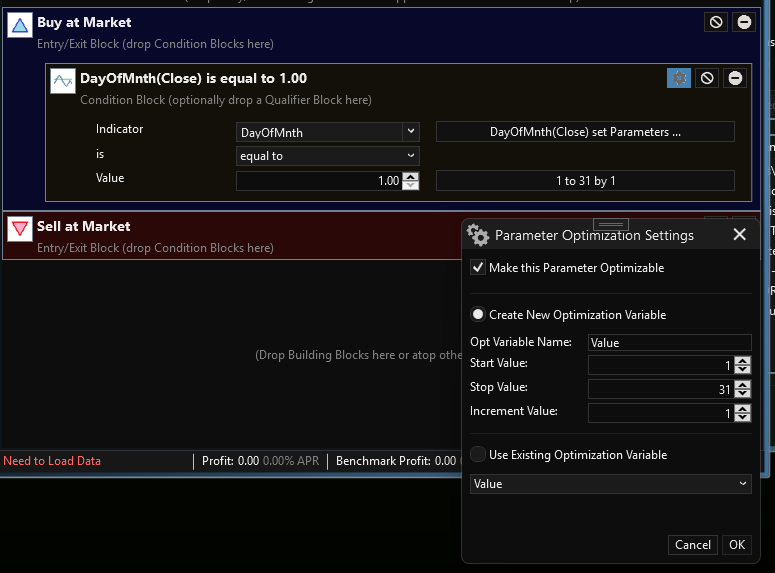Viewport: 775px width, 573px height.
Task: Click the OK button
Action: pyautogui.click(x=736, y=545)
